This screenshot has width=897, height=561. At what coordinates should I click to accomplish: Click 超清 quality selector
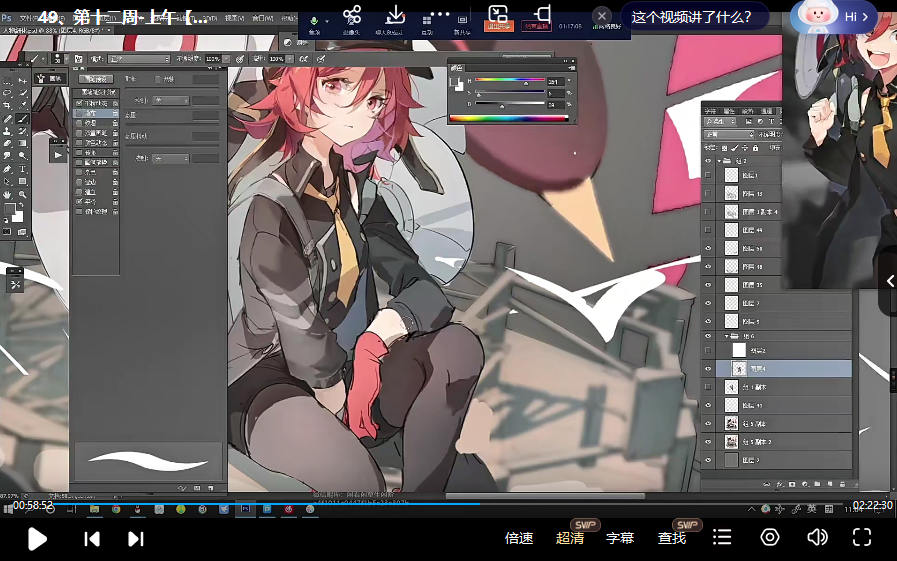pos(570,538)
